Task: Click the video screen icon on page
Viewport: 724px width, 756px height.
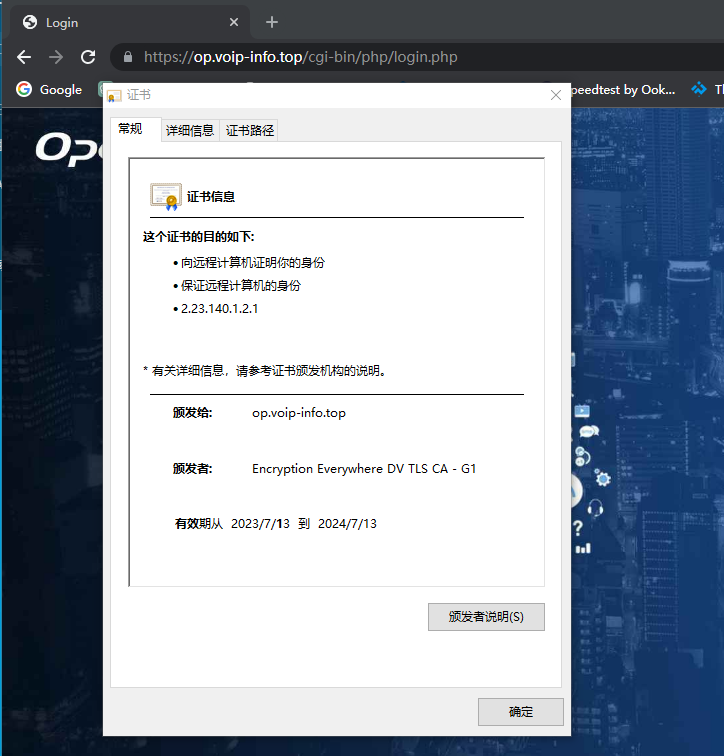Action: pos(582,411)
